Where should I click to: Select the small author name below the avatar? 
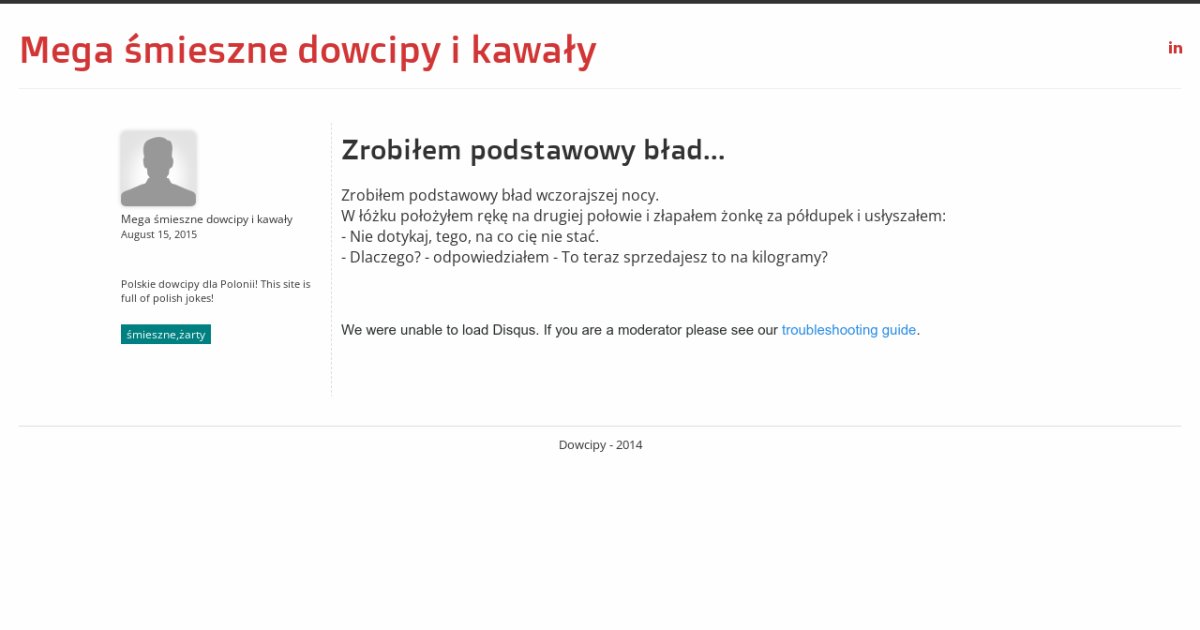pyautogui.click(x=206, y=219)
